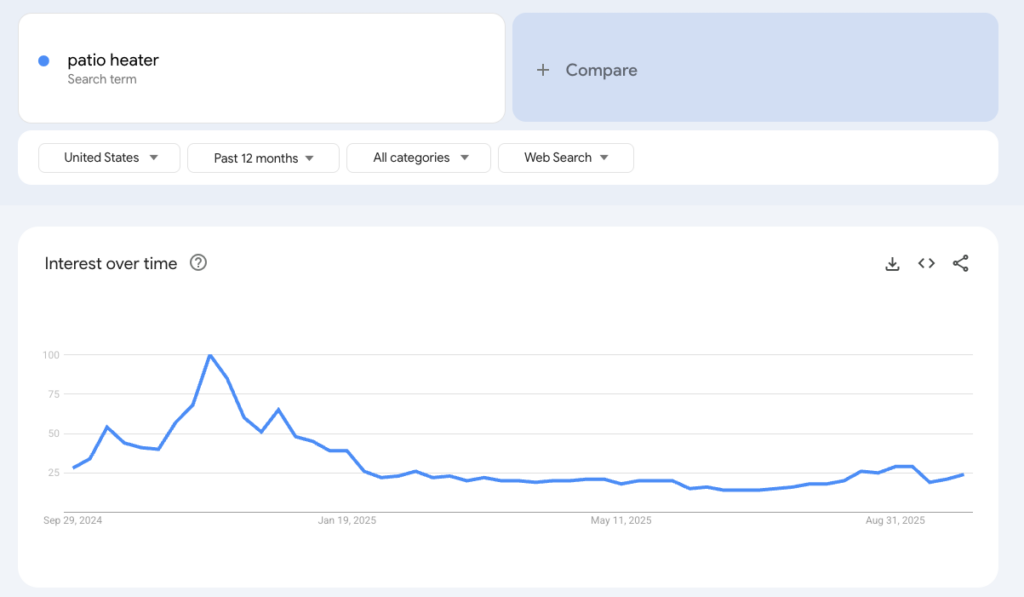Download the interest over time data
Viewport: 1024px width, 597px height.
click(x=892, y=264)
